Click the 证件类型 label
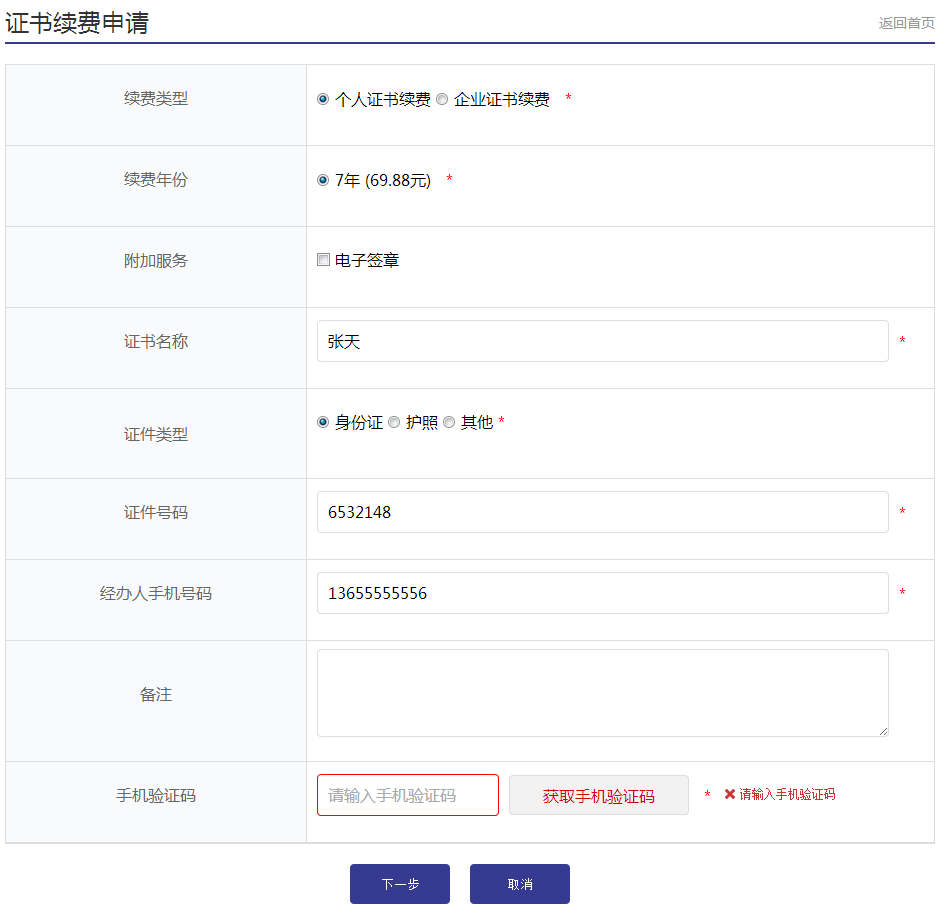 [156, 434]
